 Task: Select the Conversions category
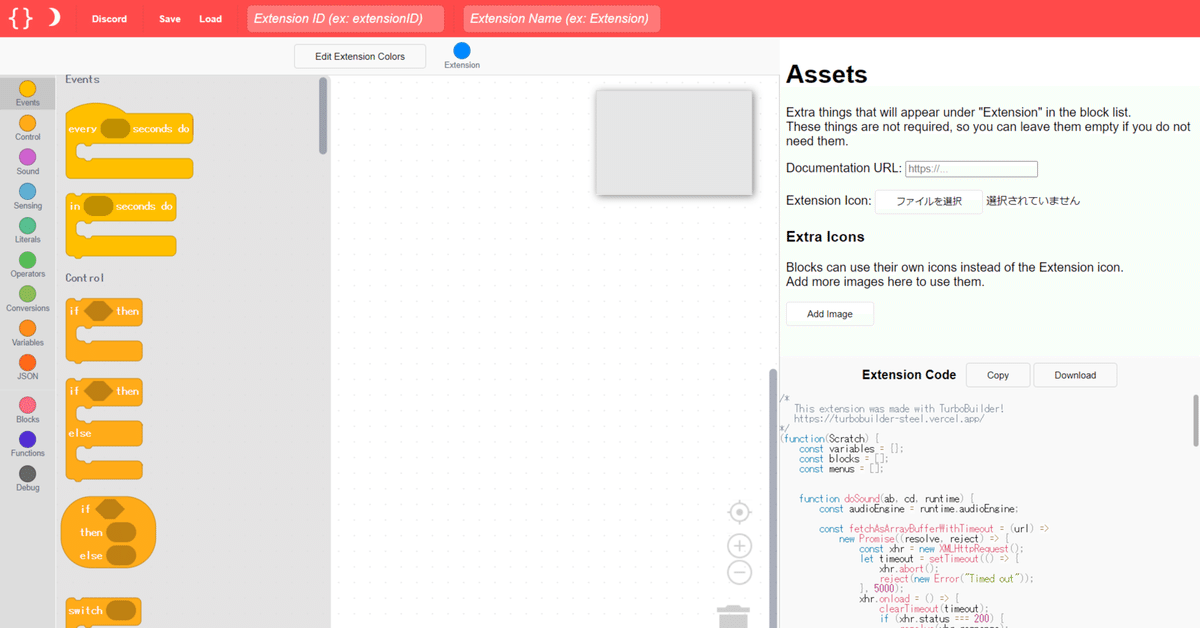(28, 299)
